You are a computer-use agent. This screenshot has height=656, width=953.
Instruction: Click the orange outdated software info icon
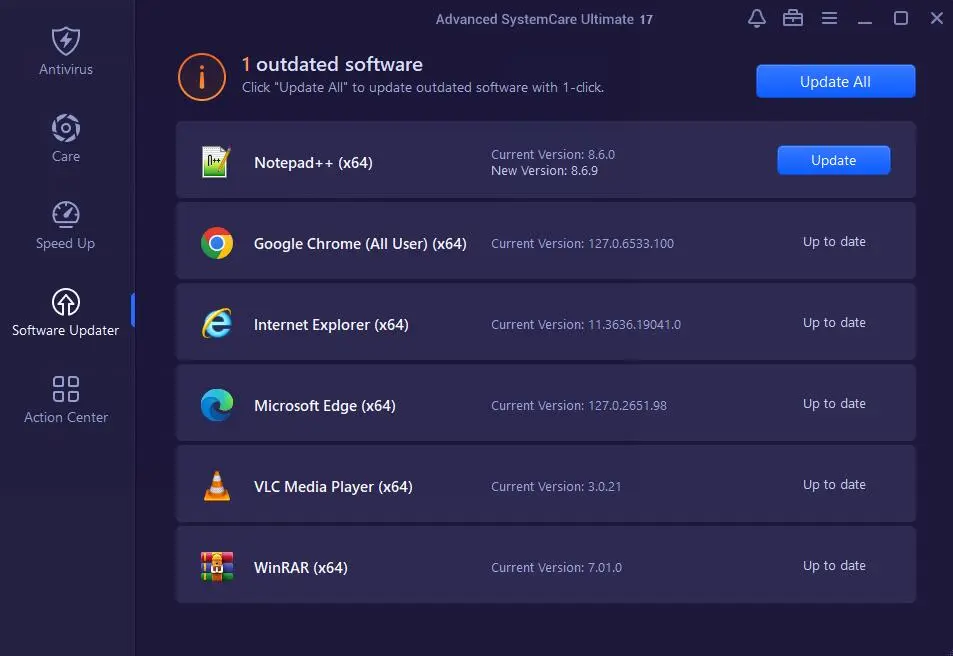[x=201, y=76]
